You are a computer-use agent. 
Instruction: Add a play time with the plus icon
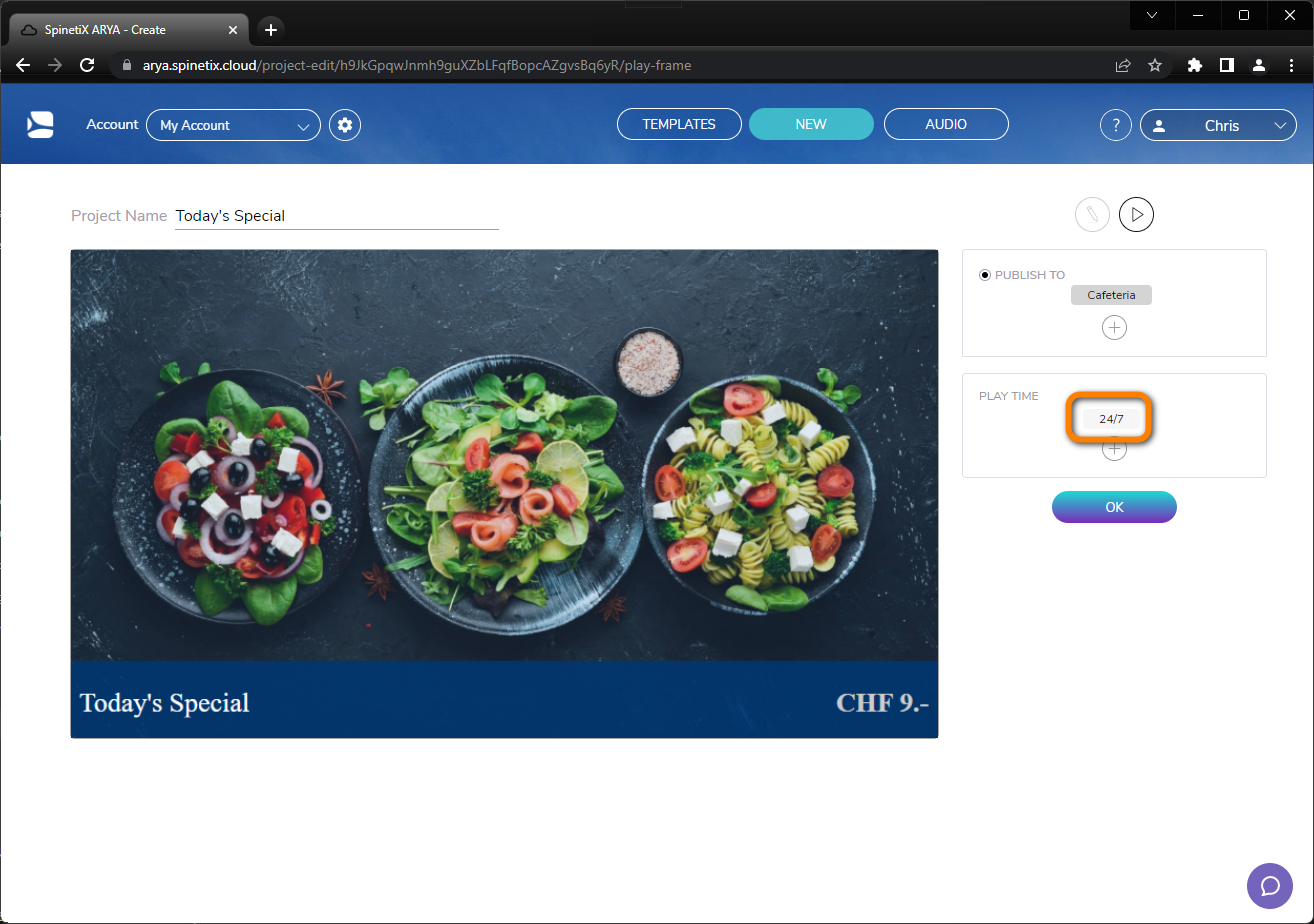pos(1114,448)
